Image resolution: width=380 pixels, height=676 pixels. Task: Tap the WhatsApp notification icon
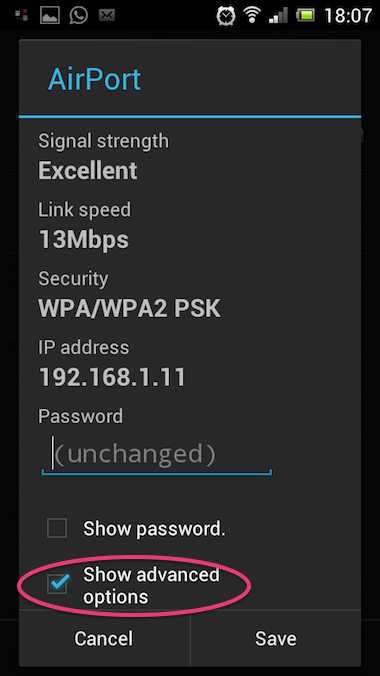coord(79,16)
